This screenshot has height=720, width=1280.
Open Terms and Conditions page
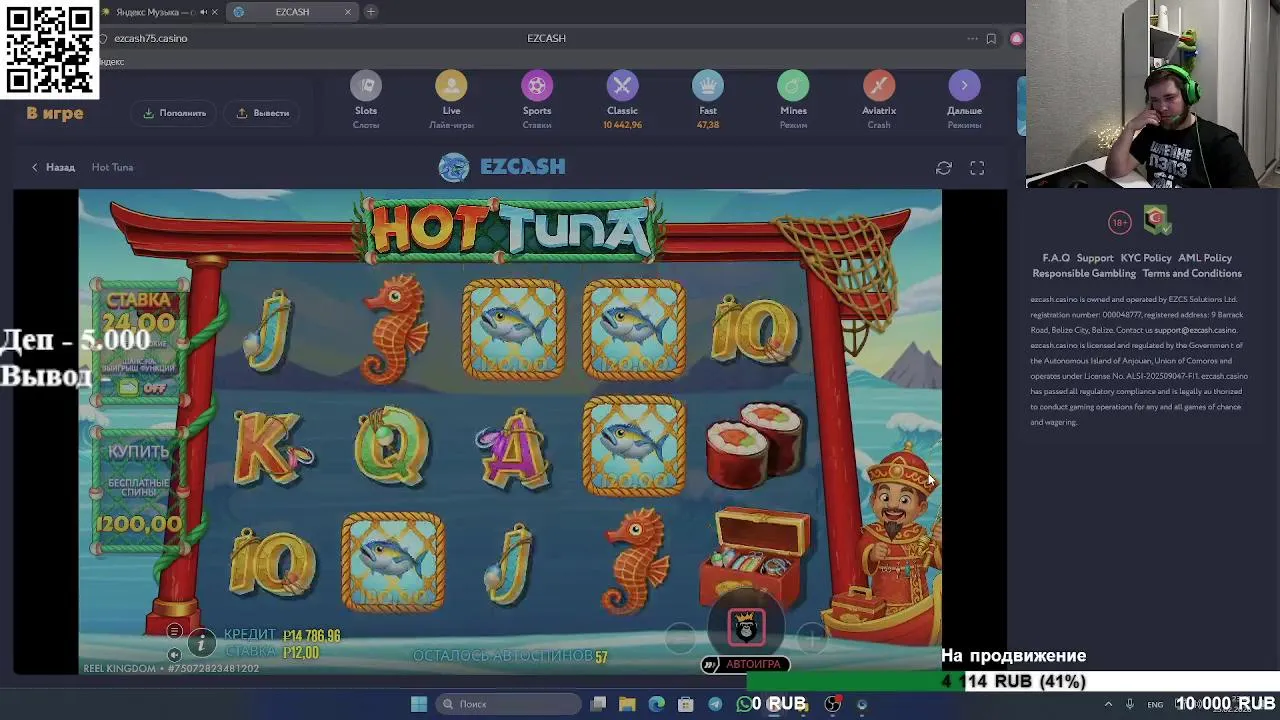1192,273
